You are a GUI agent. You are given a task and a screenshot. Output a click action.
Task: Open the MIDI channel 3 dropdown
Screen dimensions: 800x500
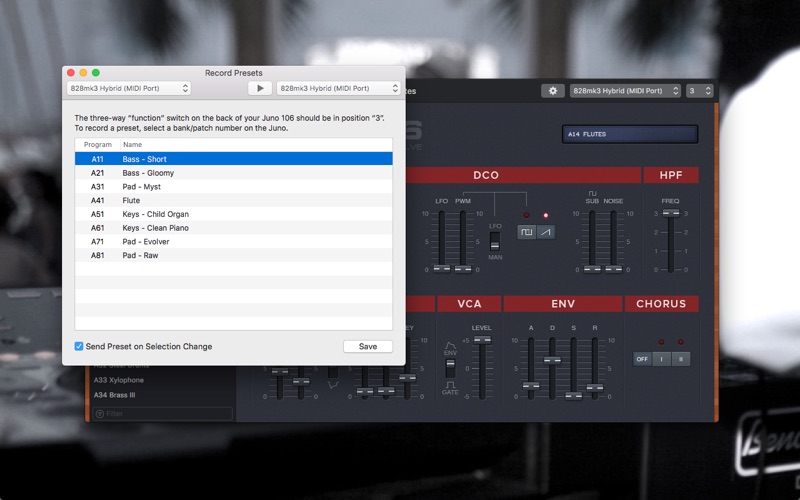(700, 91)
